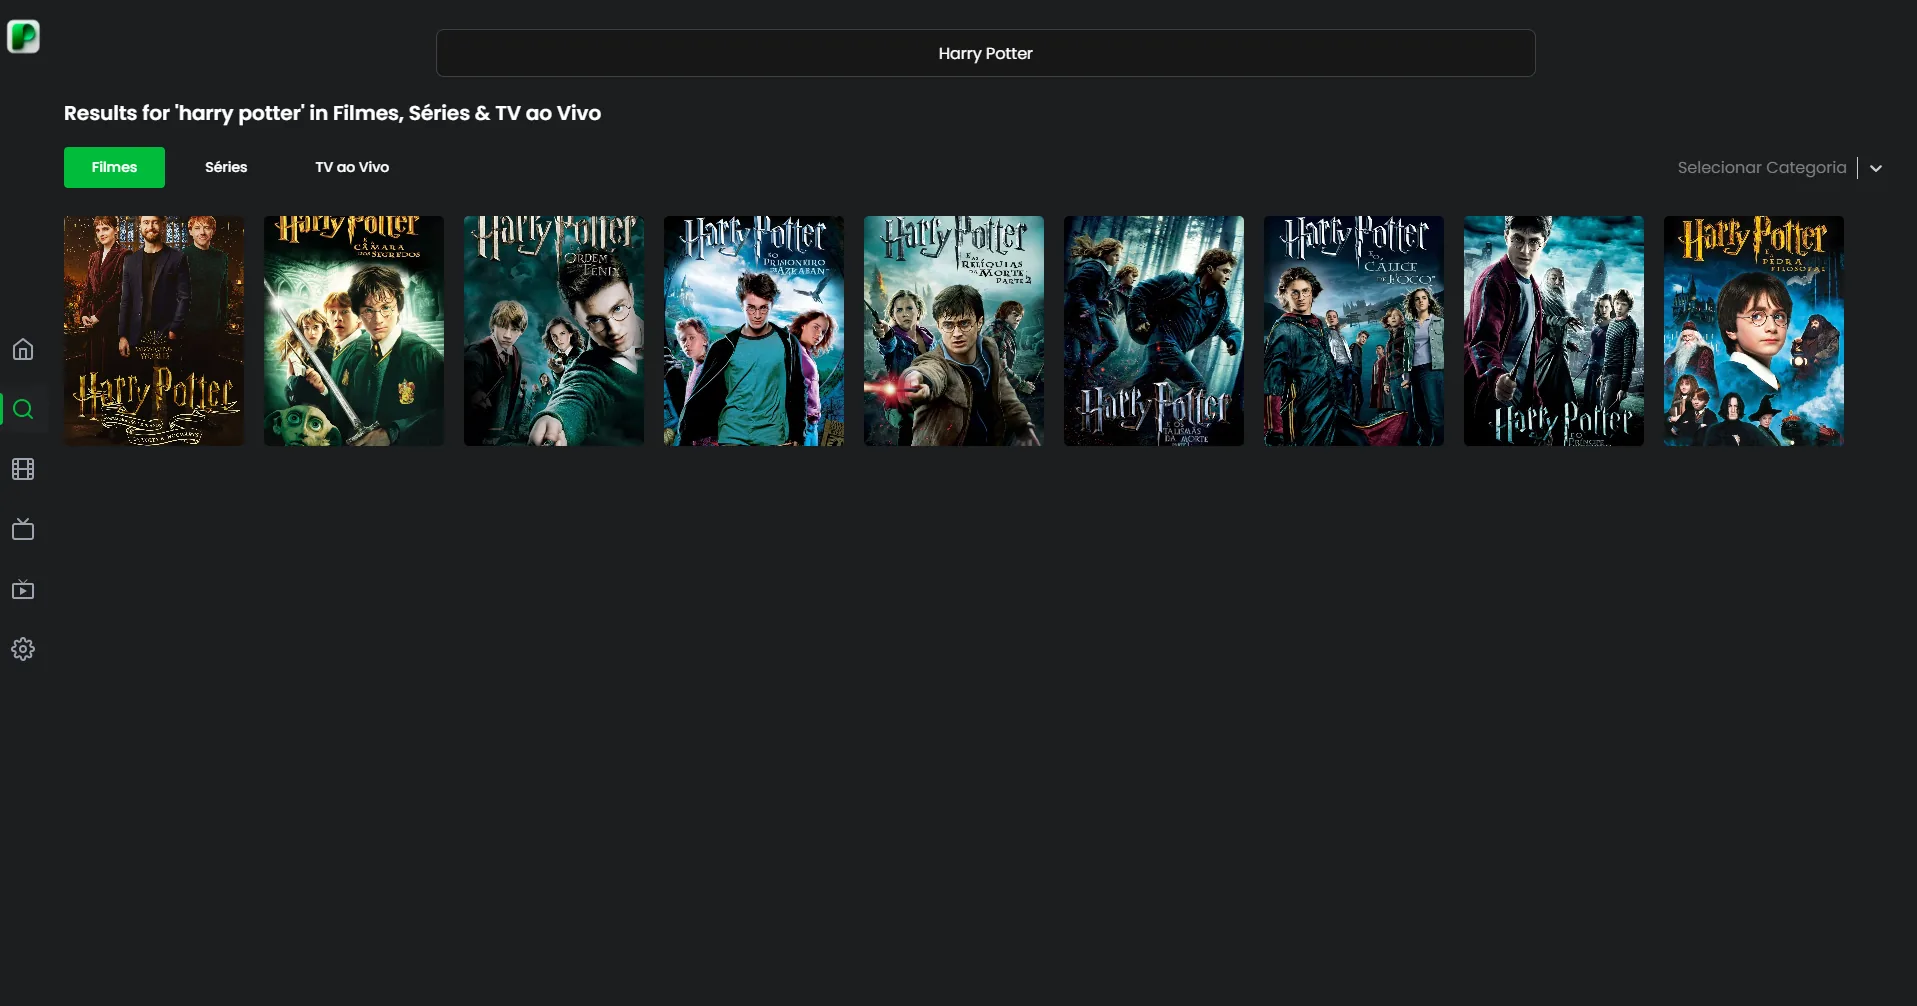The height and width of the screenshot is (1006, 1917).
Task: Open the Return to Hogwarts reunion poster
Action: (154, 331)
